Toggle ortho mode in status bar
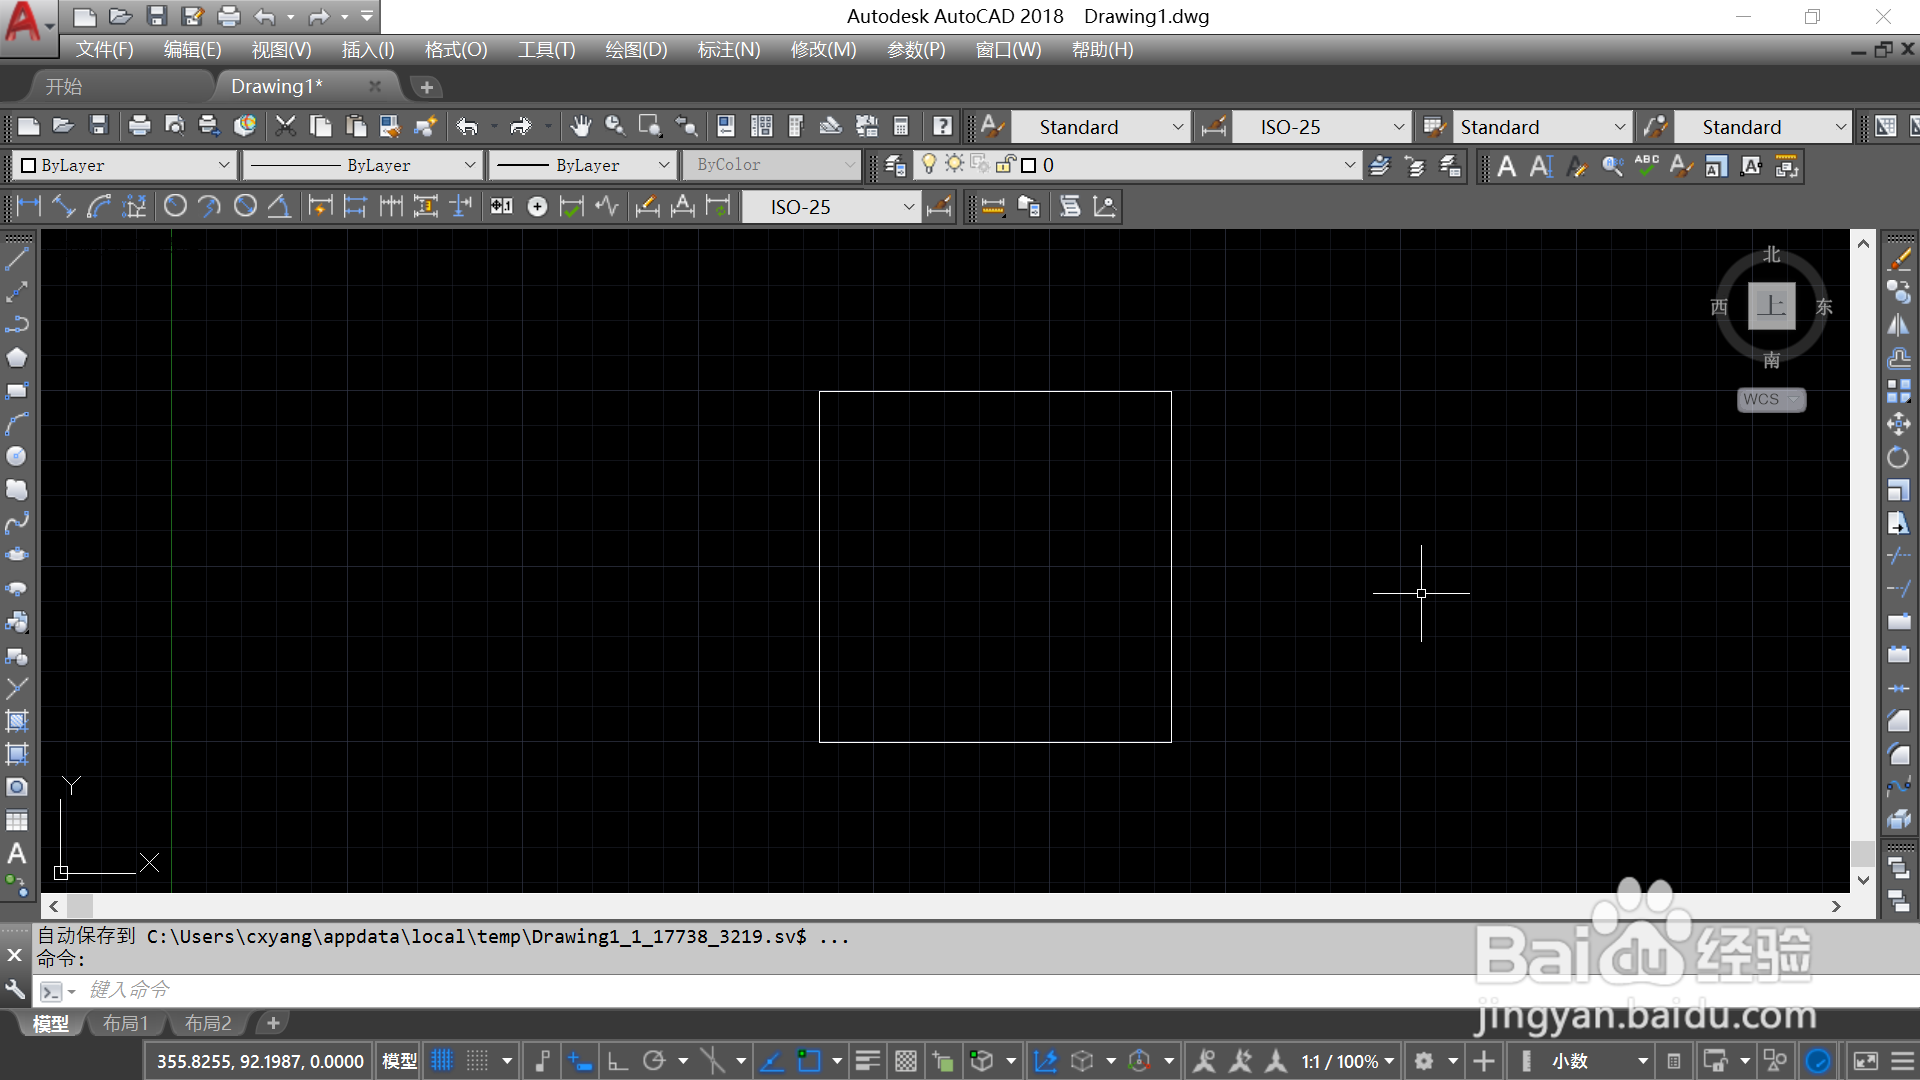The width and height of the screenshot is (1920, 1080). [617, 1061]
